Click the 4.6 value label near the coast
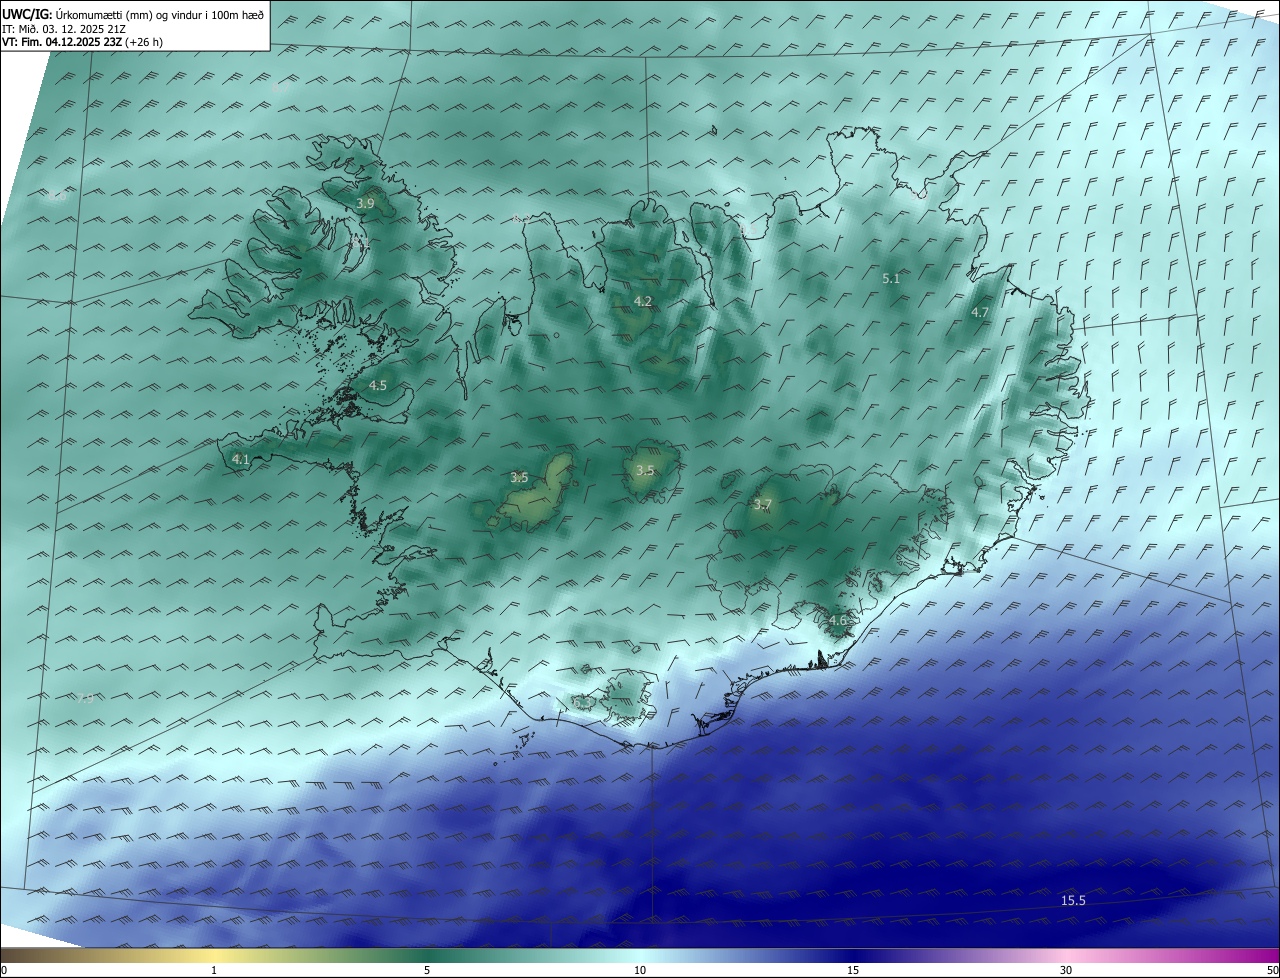 (x=837, y=620)
